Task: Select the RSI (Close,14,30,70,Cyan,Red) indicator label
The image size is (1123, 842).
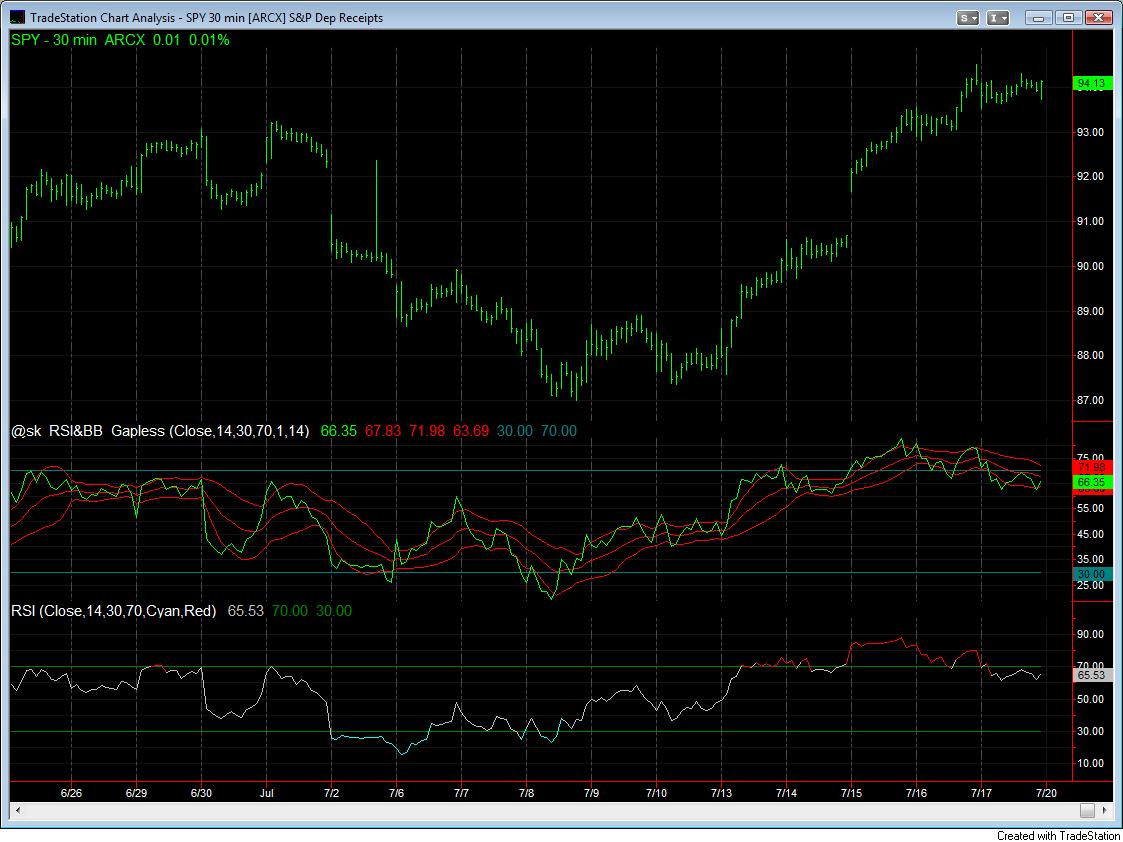Action: 113,611
